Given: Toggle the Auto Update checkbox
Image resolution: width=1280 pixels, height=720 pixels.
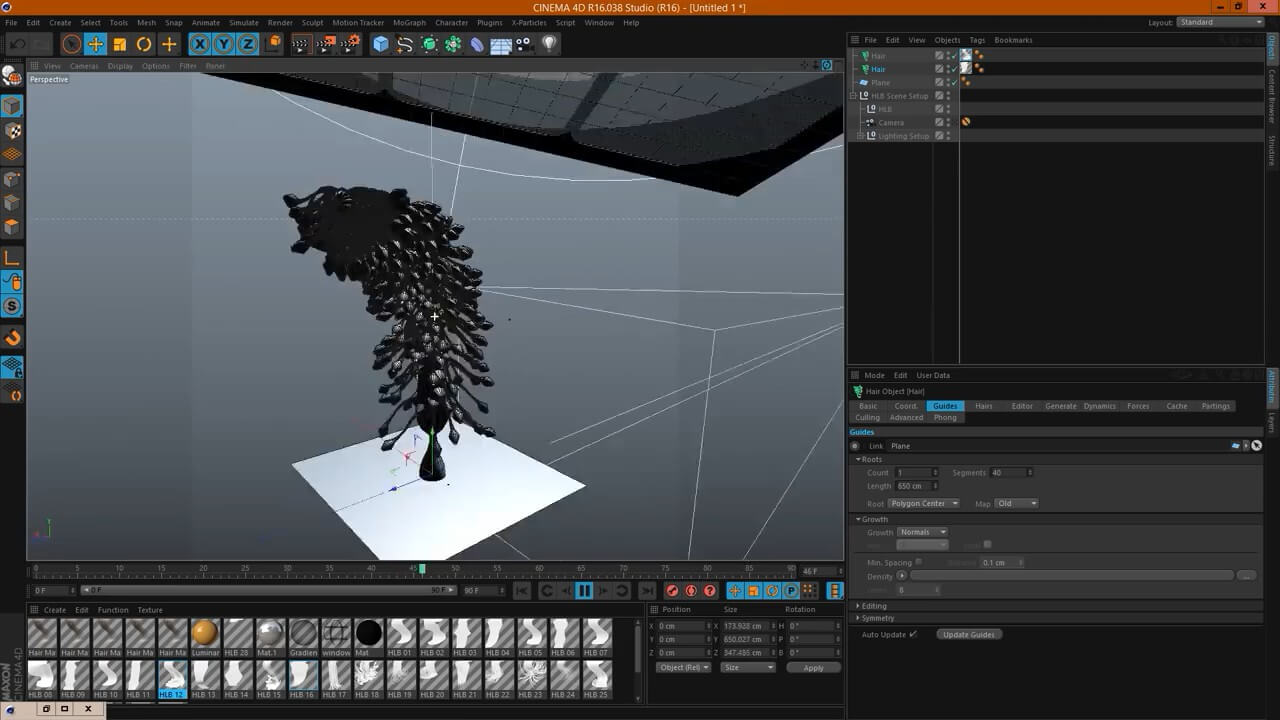Looking at the screenshot, I should pos(913,634).
